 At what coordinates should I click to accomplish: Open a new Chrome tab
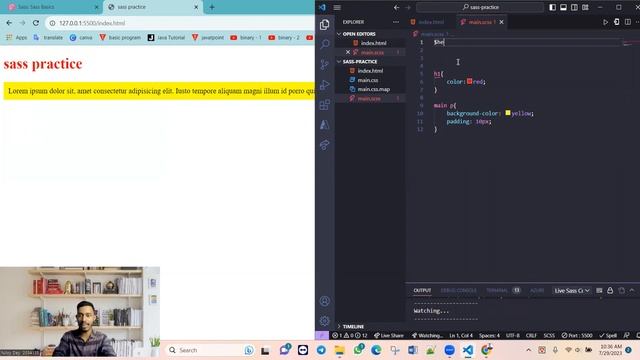[212, 7]
